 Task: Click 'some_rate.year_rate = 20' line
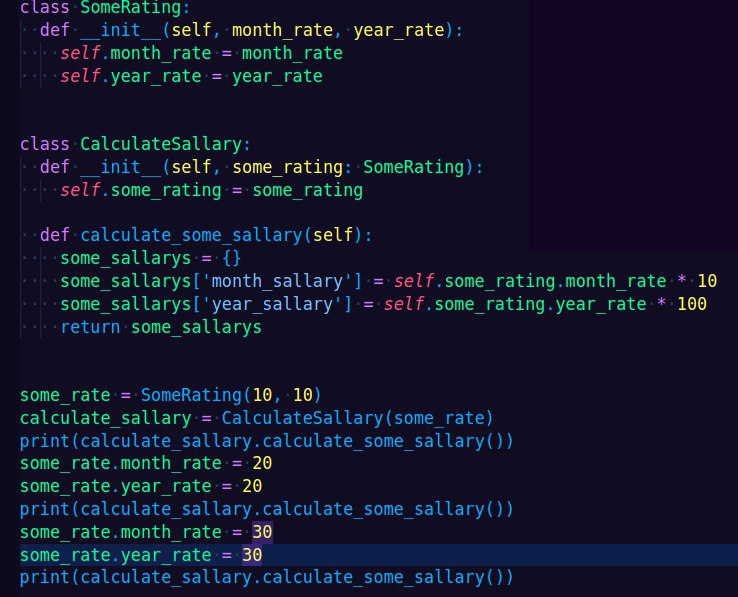141,486
